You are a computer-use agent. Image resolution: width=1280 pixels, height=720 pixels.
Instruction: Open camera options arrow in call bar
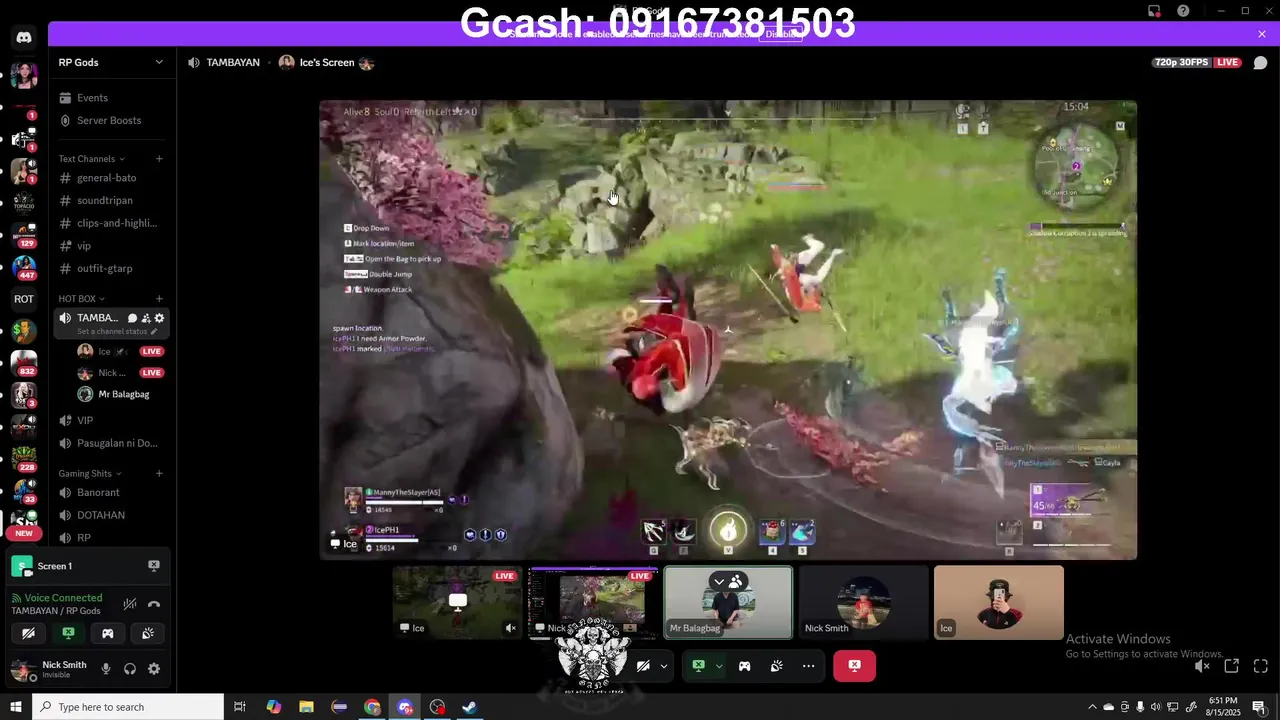pos(663,666)
